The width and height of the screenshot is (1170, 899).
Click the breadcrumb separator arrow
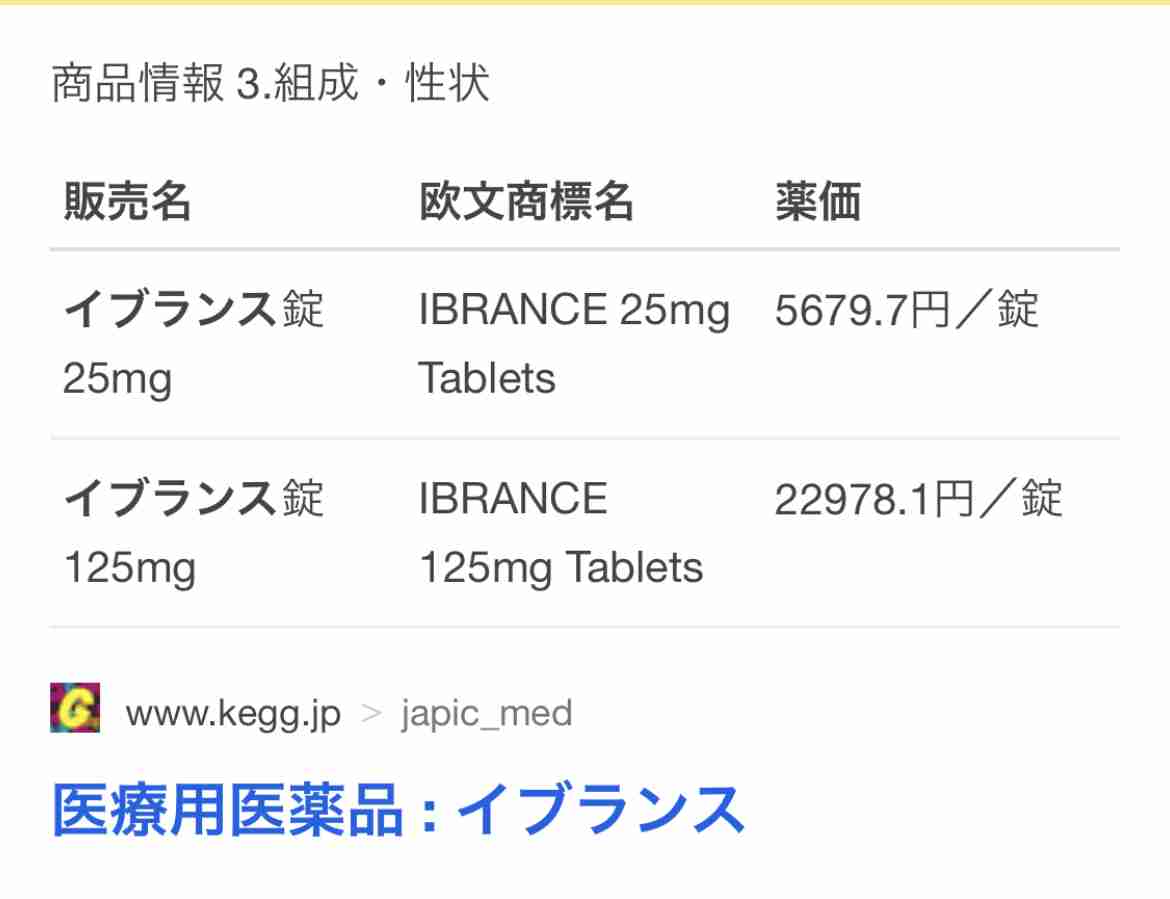[372, 714]
